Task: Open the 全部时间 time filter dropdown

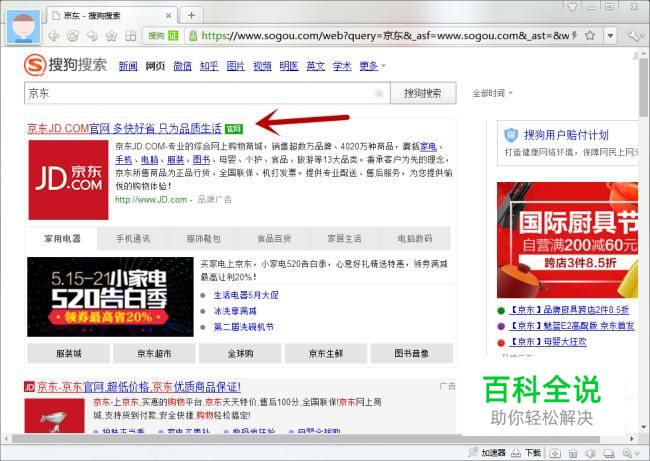Action: click(493, 93)
